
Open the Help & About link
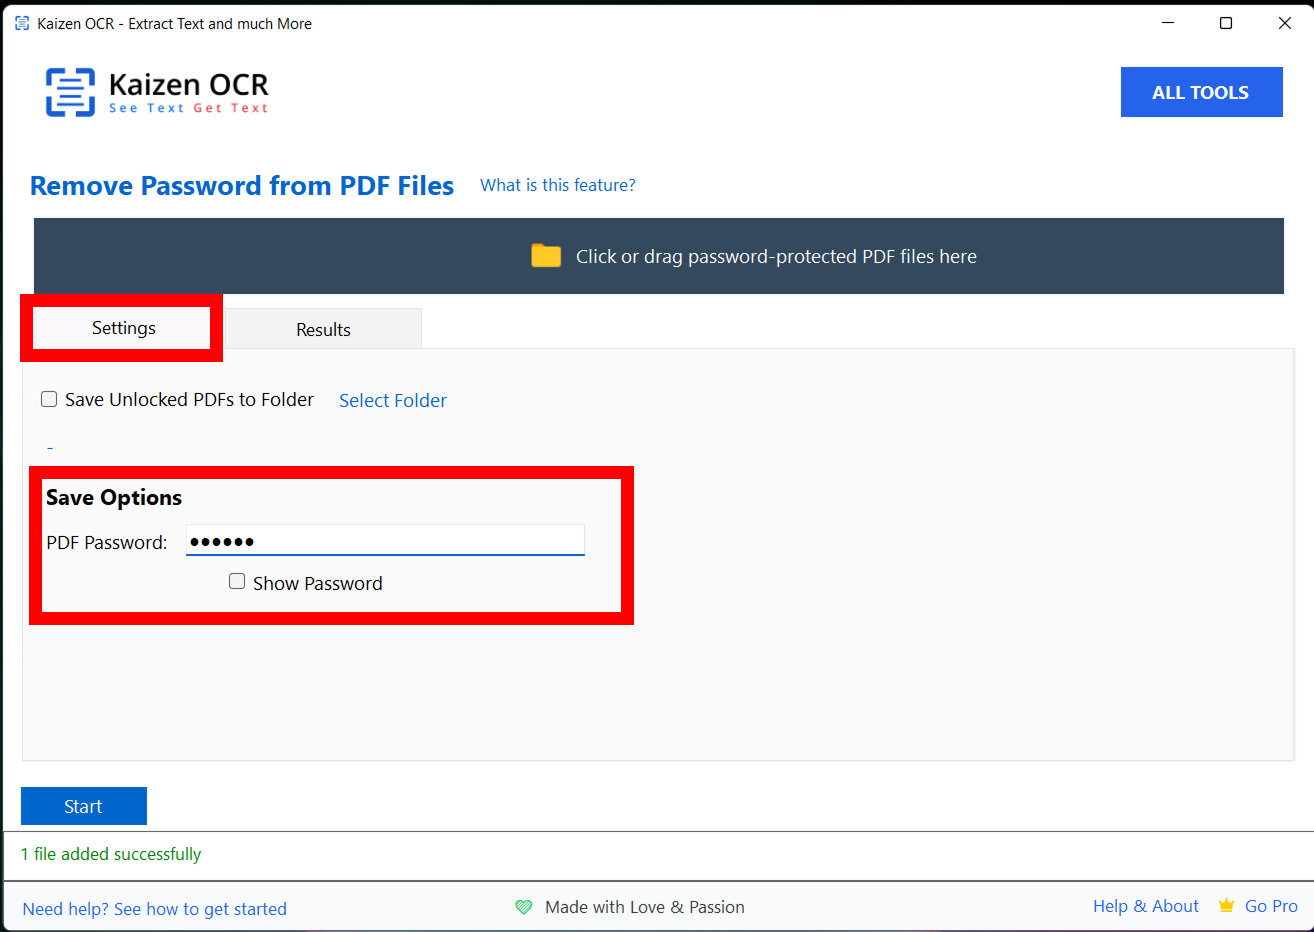click(x=1145, y=906)
